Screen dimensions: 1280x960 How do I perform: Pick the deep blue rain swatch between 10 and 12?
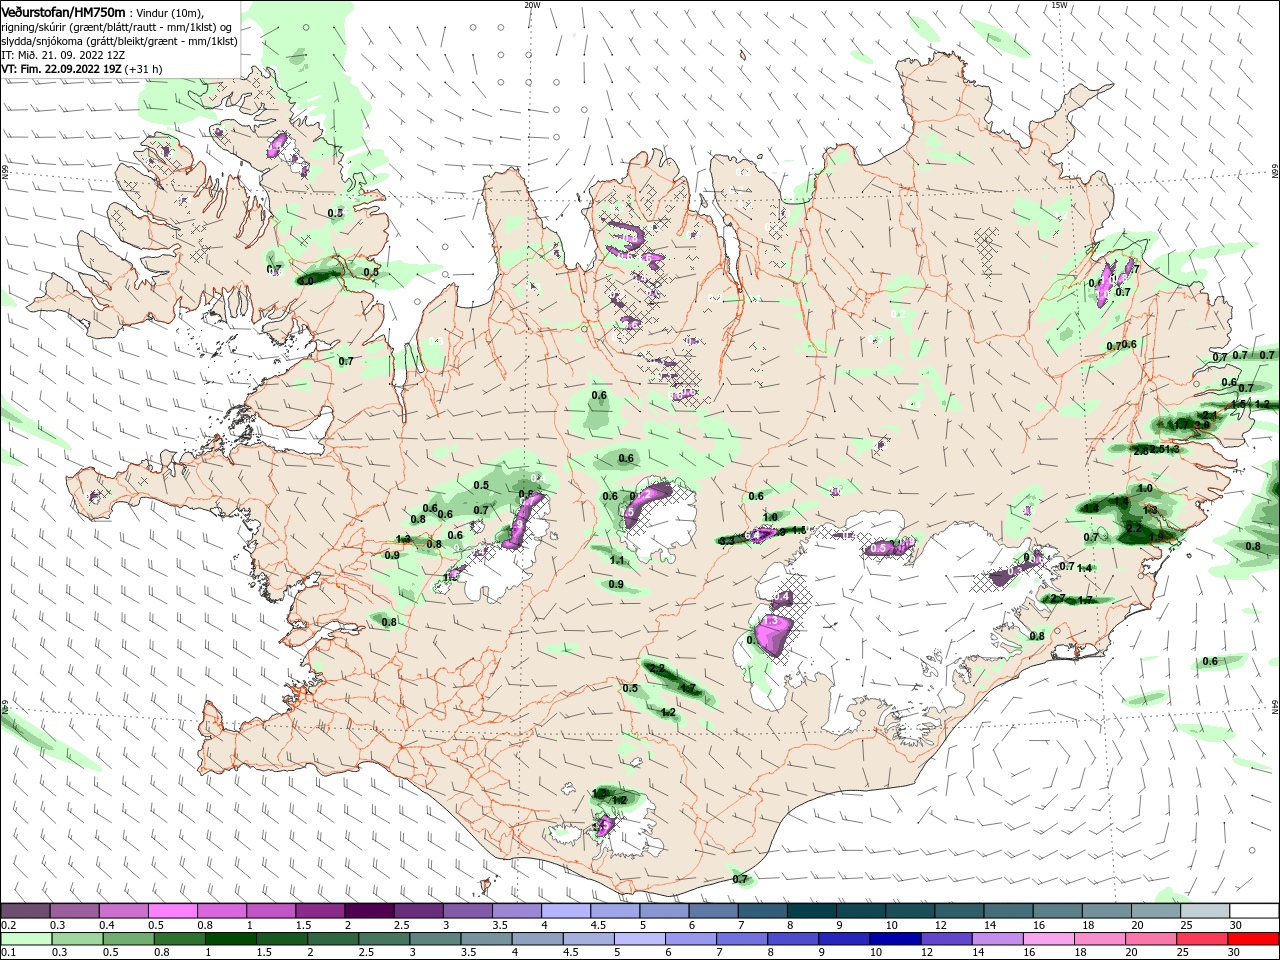click(x=894, y=938)
